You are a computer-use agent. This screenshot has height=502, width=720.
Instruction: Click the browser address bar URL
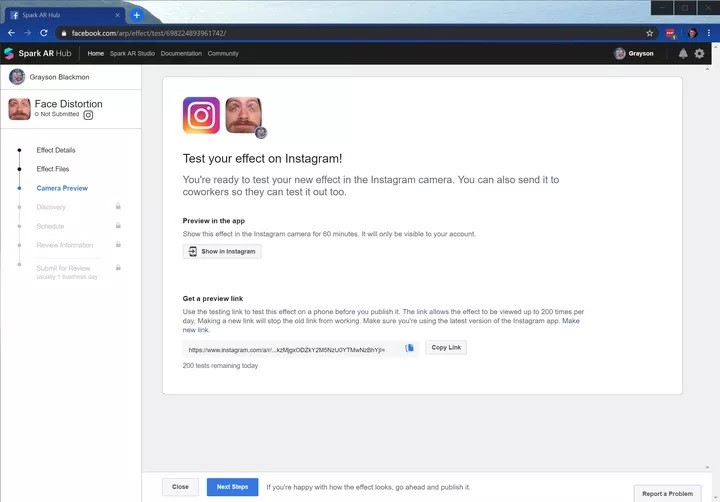click(149, 33)
